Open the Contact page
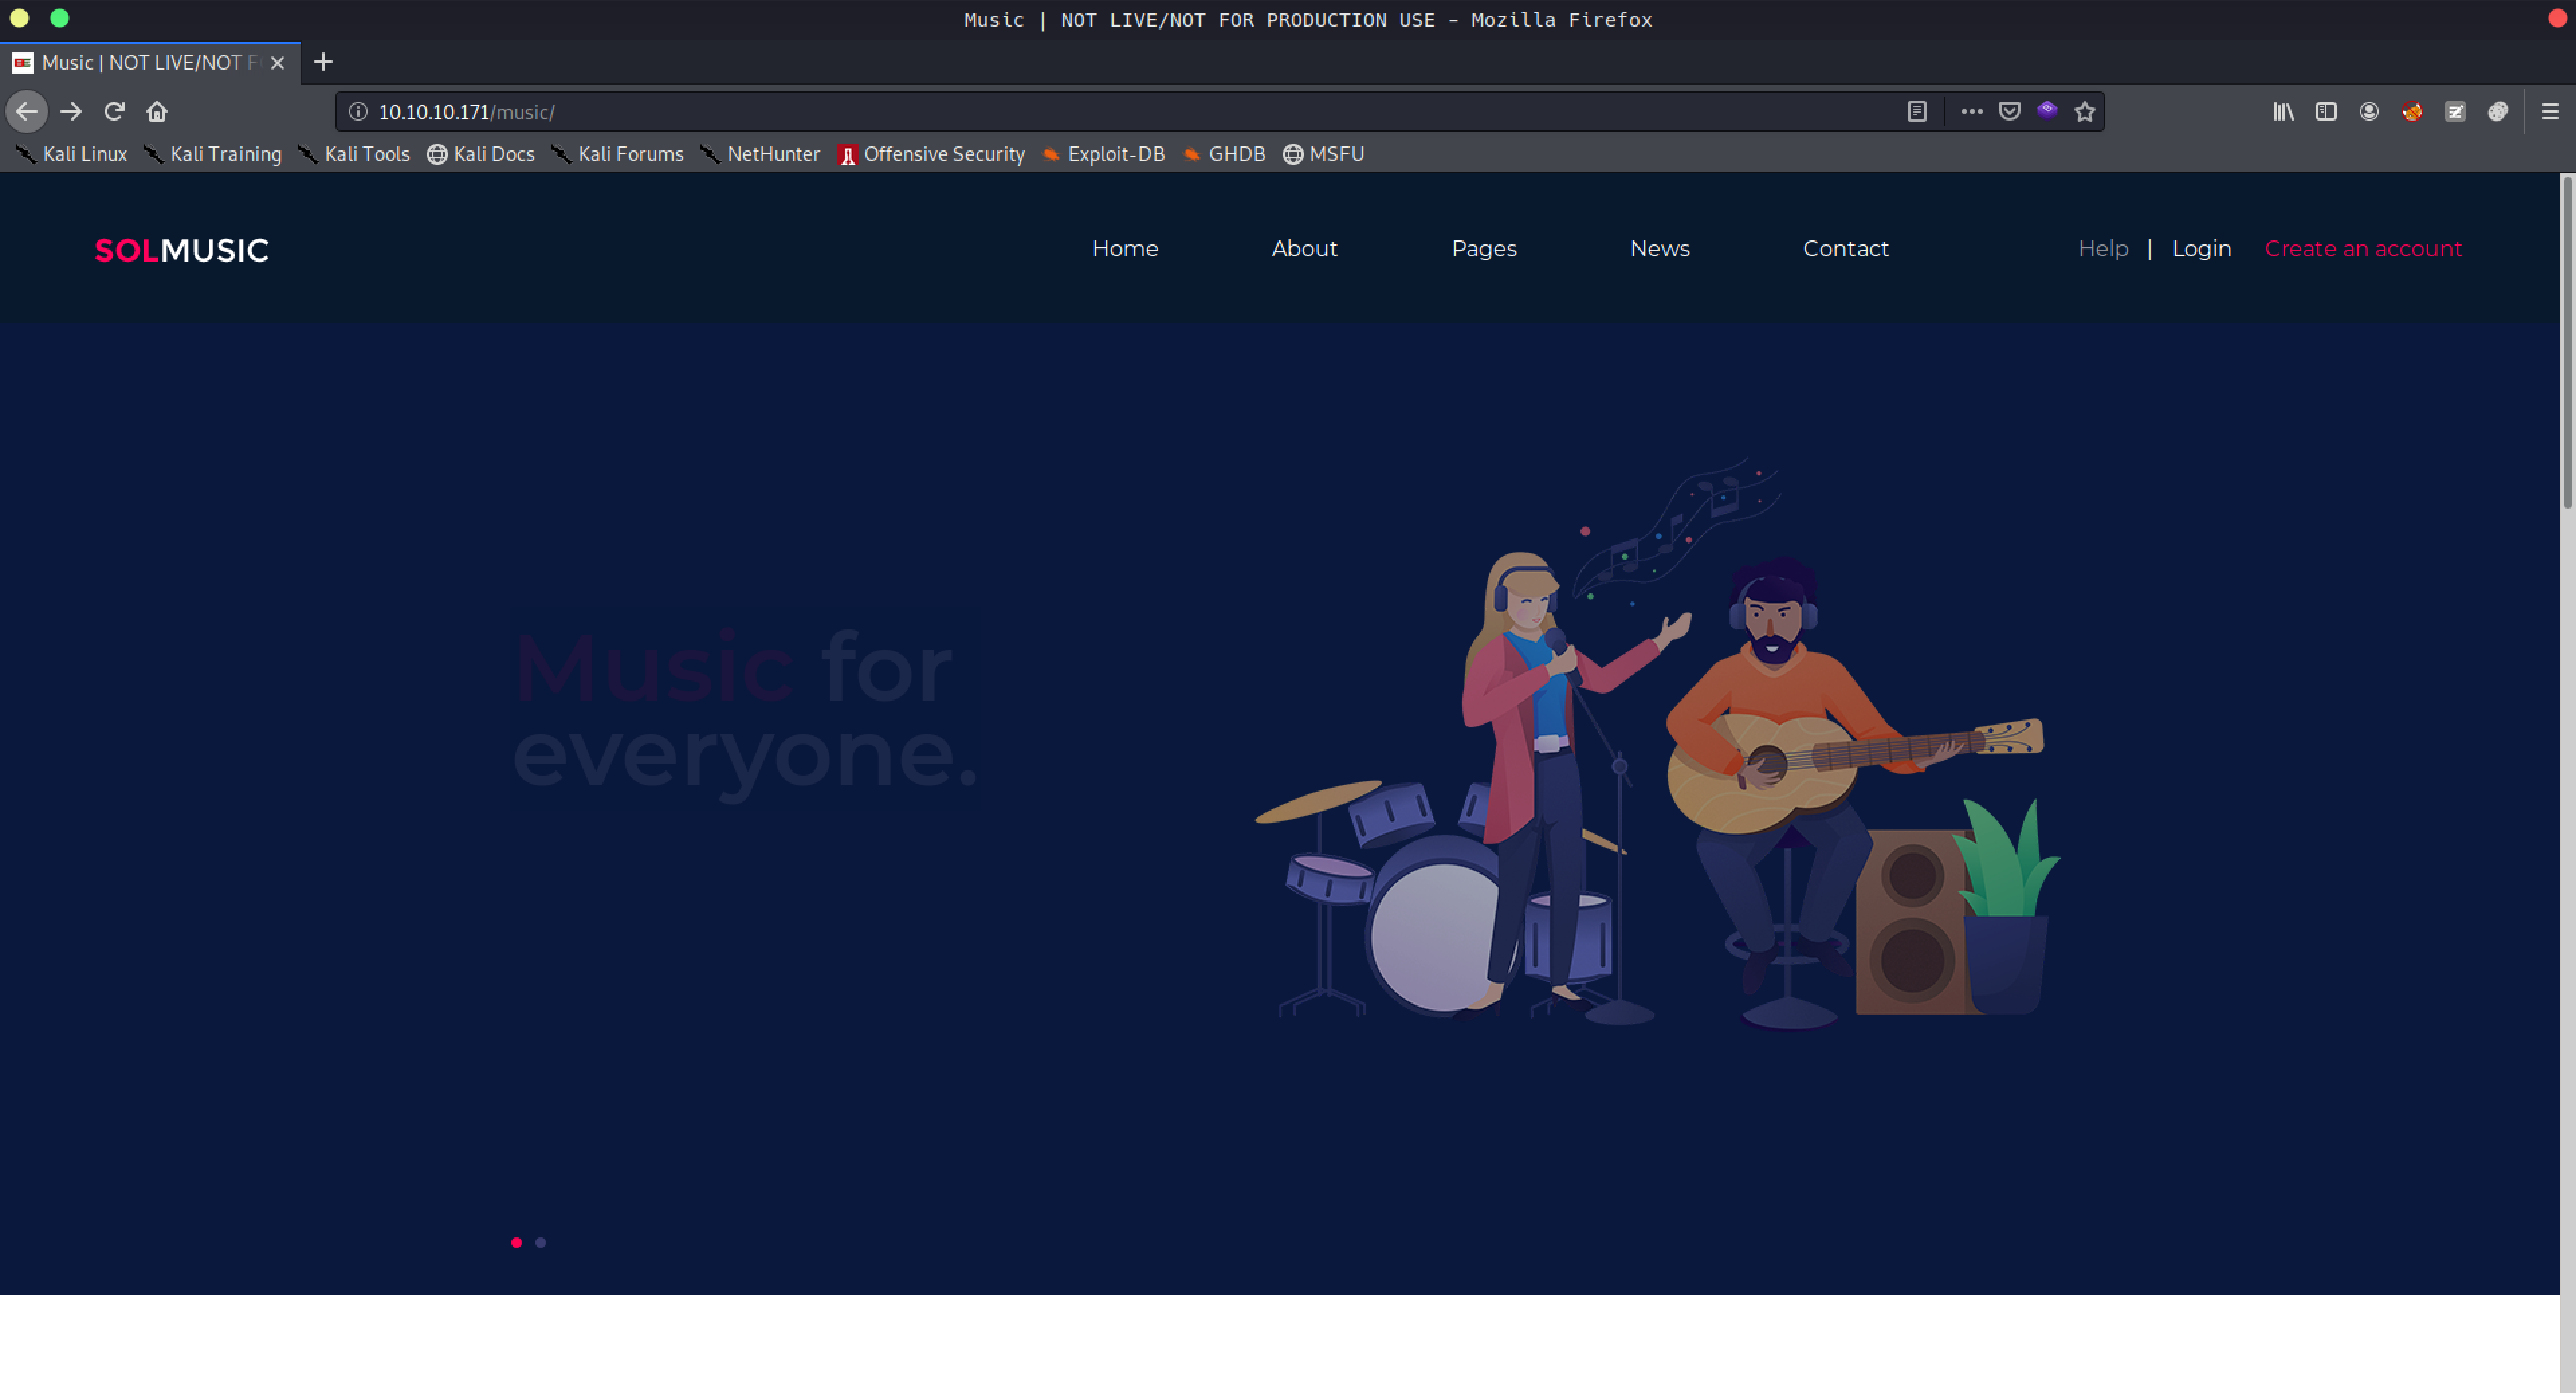Screen dimensions: 2576x1393 1845,248
